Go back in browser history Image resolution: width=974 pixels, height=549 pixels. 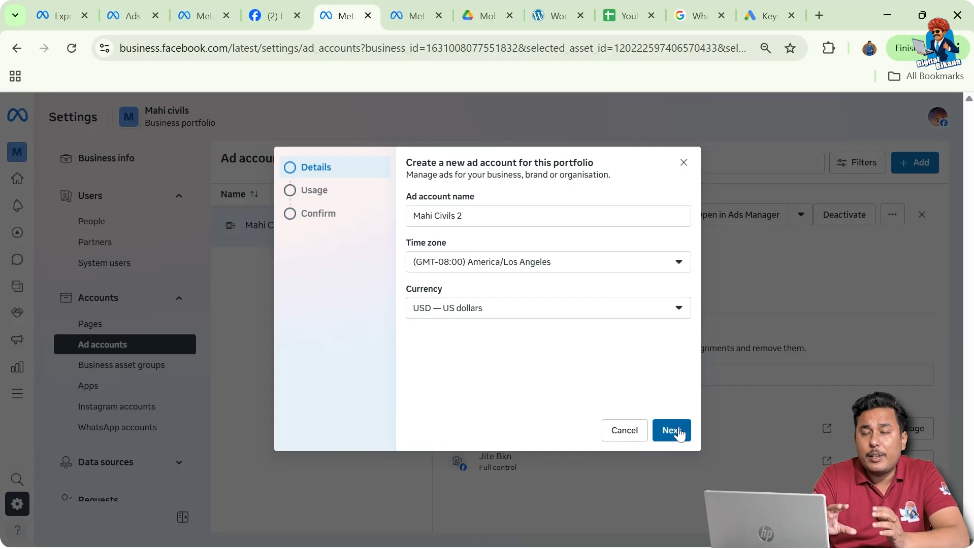click(17, 48)
